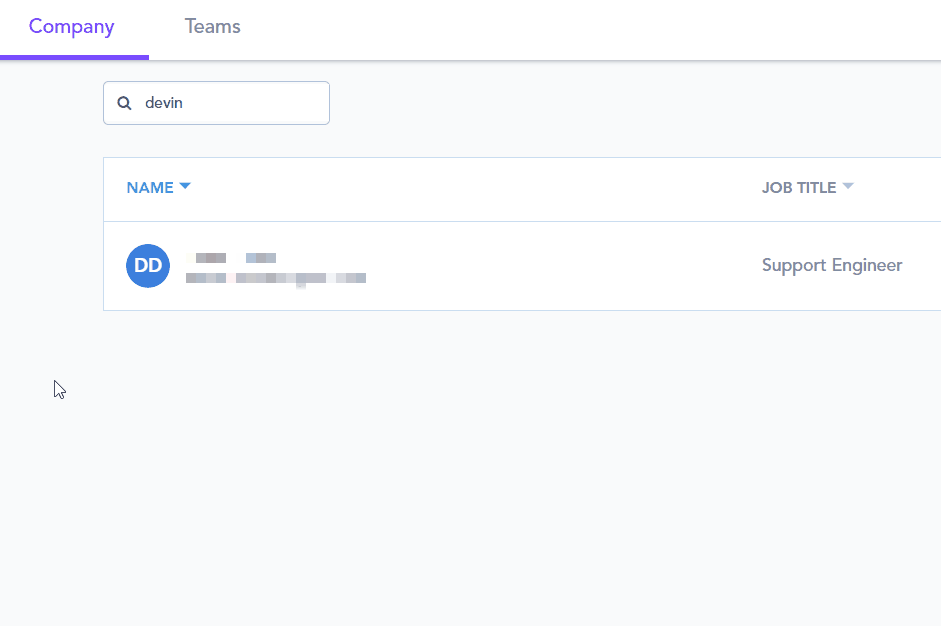Click the "DD" initials in the avatar
This screenshot has height=626, width=941.
(148, 266)
